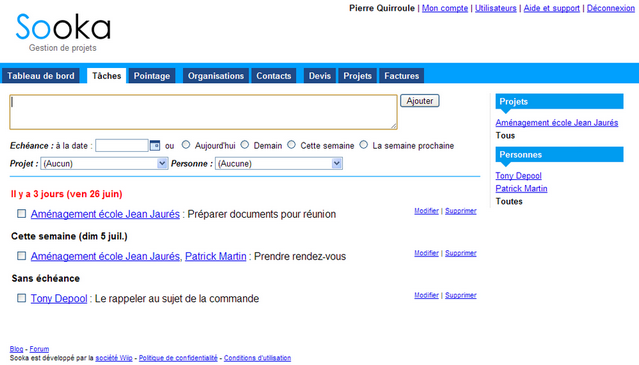The image size is (639, 365).
Task: Check the 'Prendre rendez-vous' task box
Action: (x=21, y=256)
